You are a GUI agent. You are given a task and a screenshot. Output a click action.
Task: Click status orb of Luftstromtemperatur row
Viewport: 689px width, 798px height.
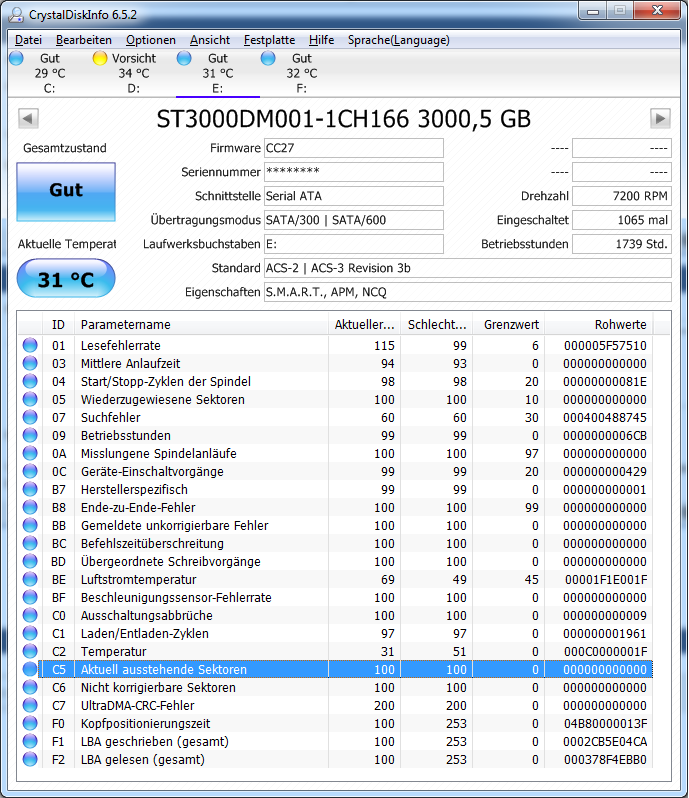30,579
